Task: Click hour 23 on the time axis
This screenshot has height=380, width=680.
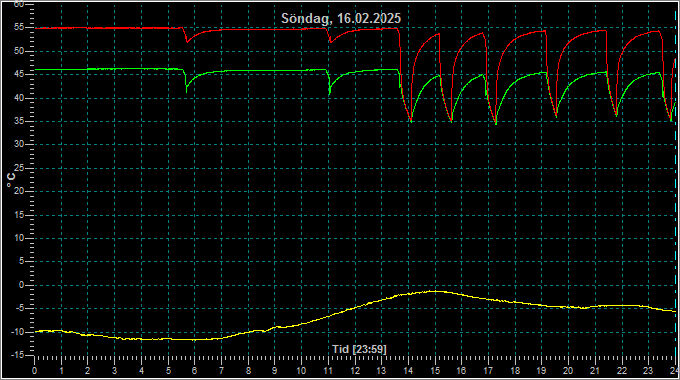Action: coord(648,371)
